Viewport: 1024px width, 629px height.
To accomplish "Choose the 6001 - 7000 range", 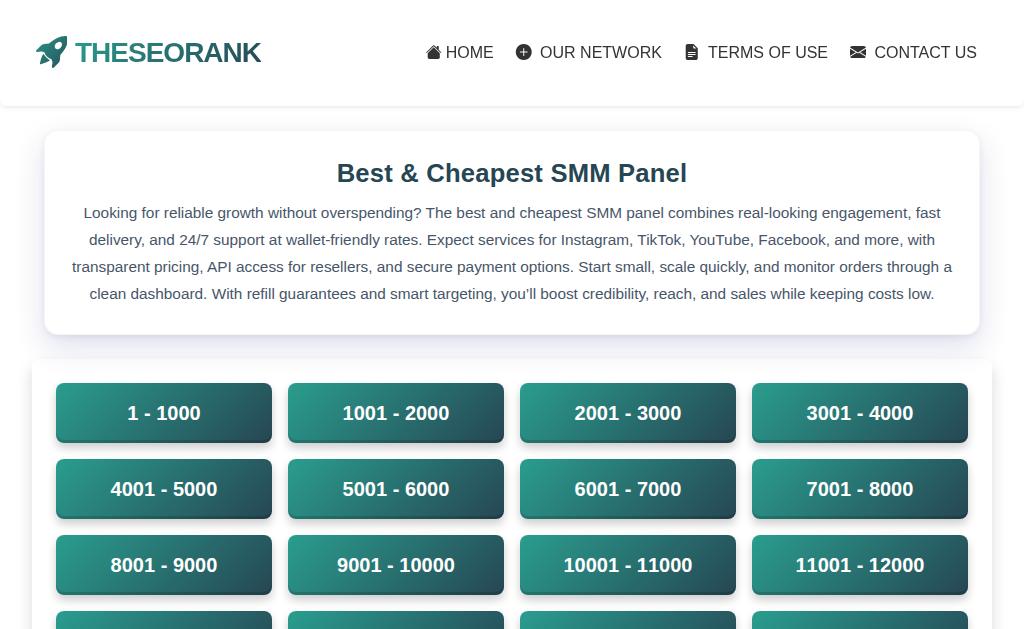I will coord(628,489).
